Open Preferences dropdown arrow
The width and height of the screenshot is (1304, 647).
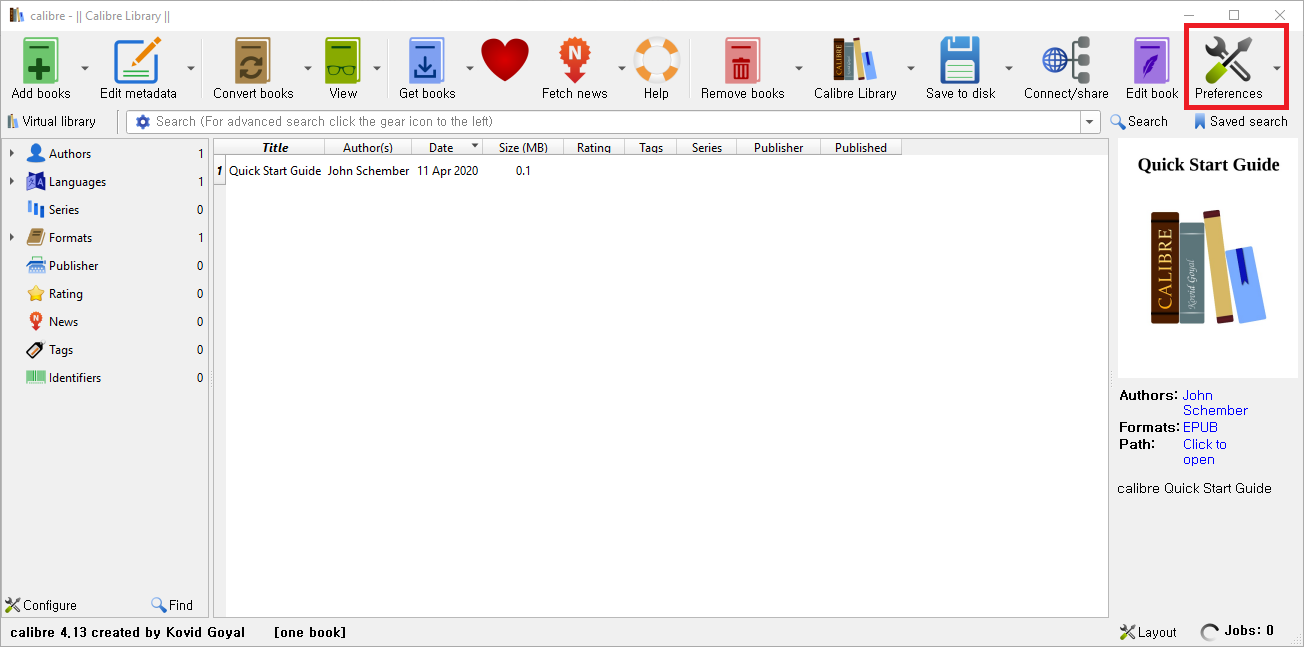click(x=1277, y=68)
